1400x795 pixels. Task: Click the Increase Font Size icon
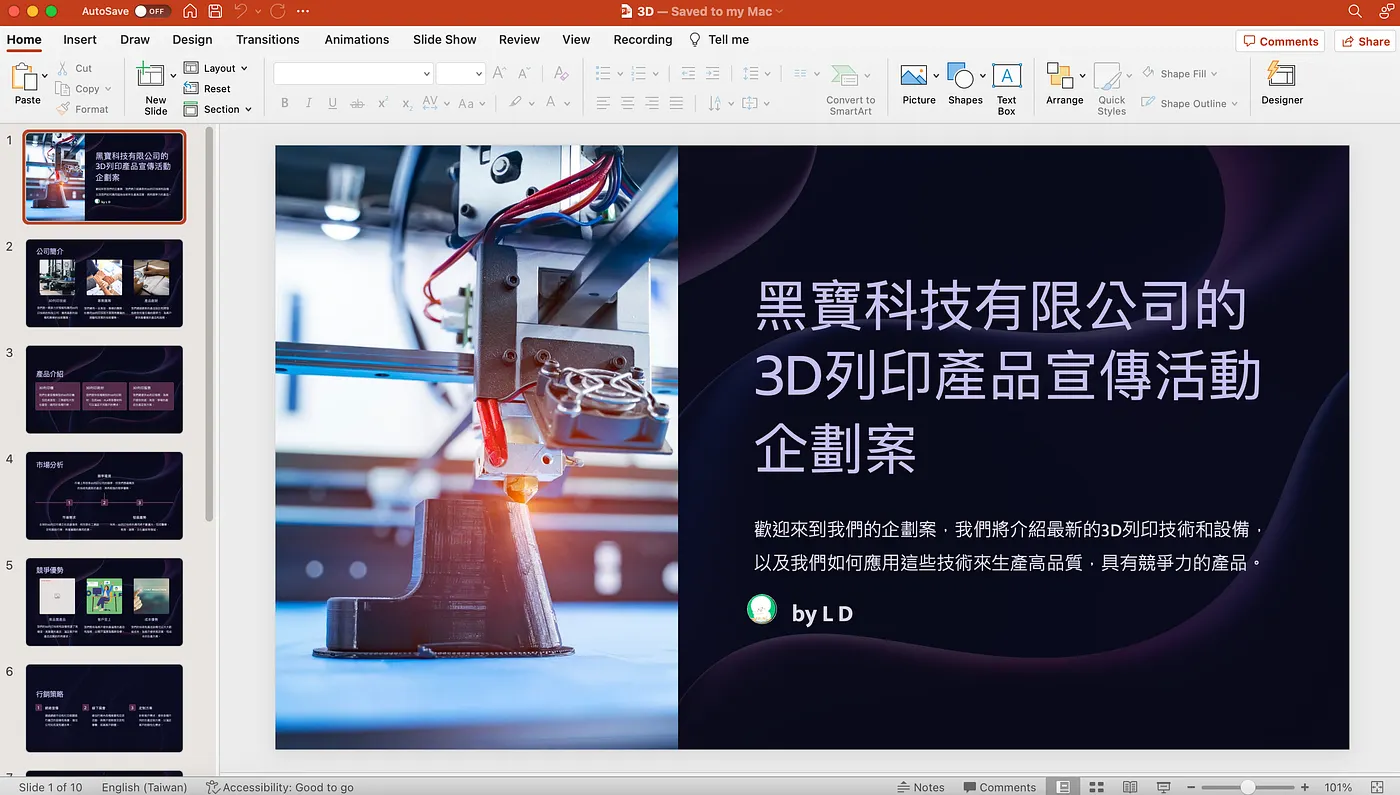point(500,73)
